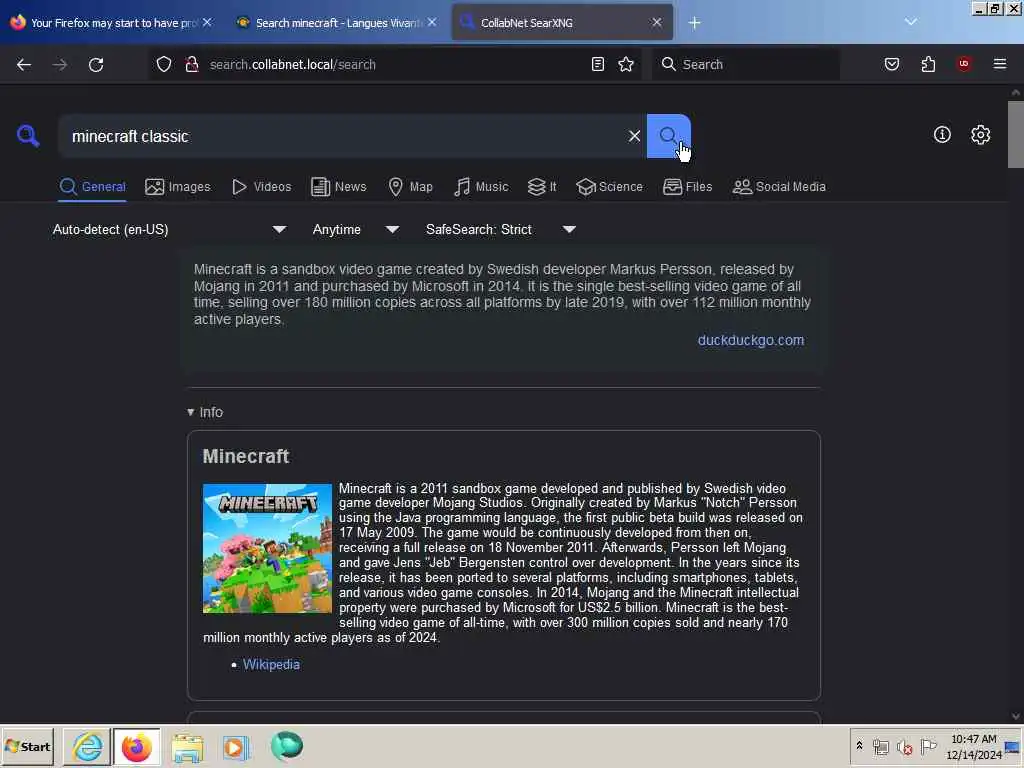
Task: Select the Science search category
Action: pos(609,187)
